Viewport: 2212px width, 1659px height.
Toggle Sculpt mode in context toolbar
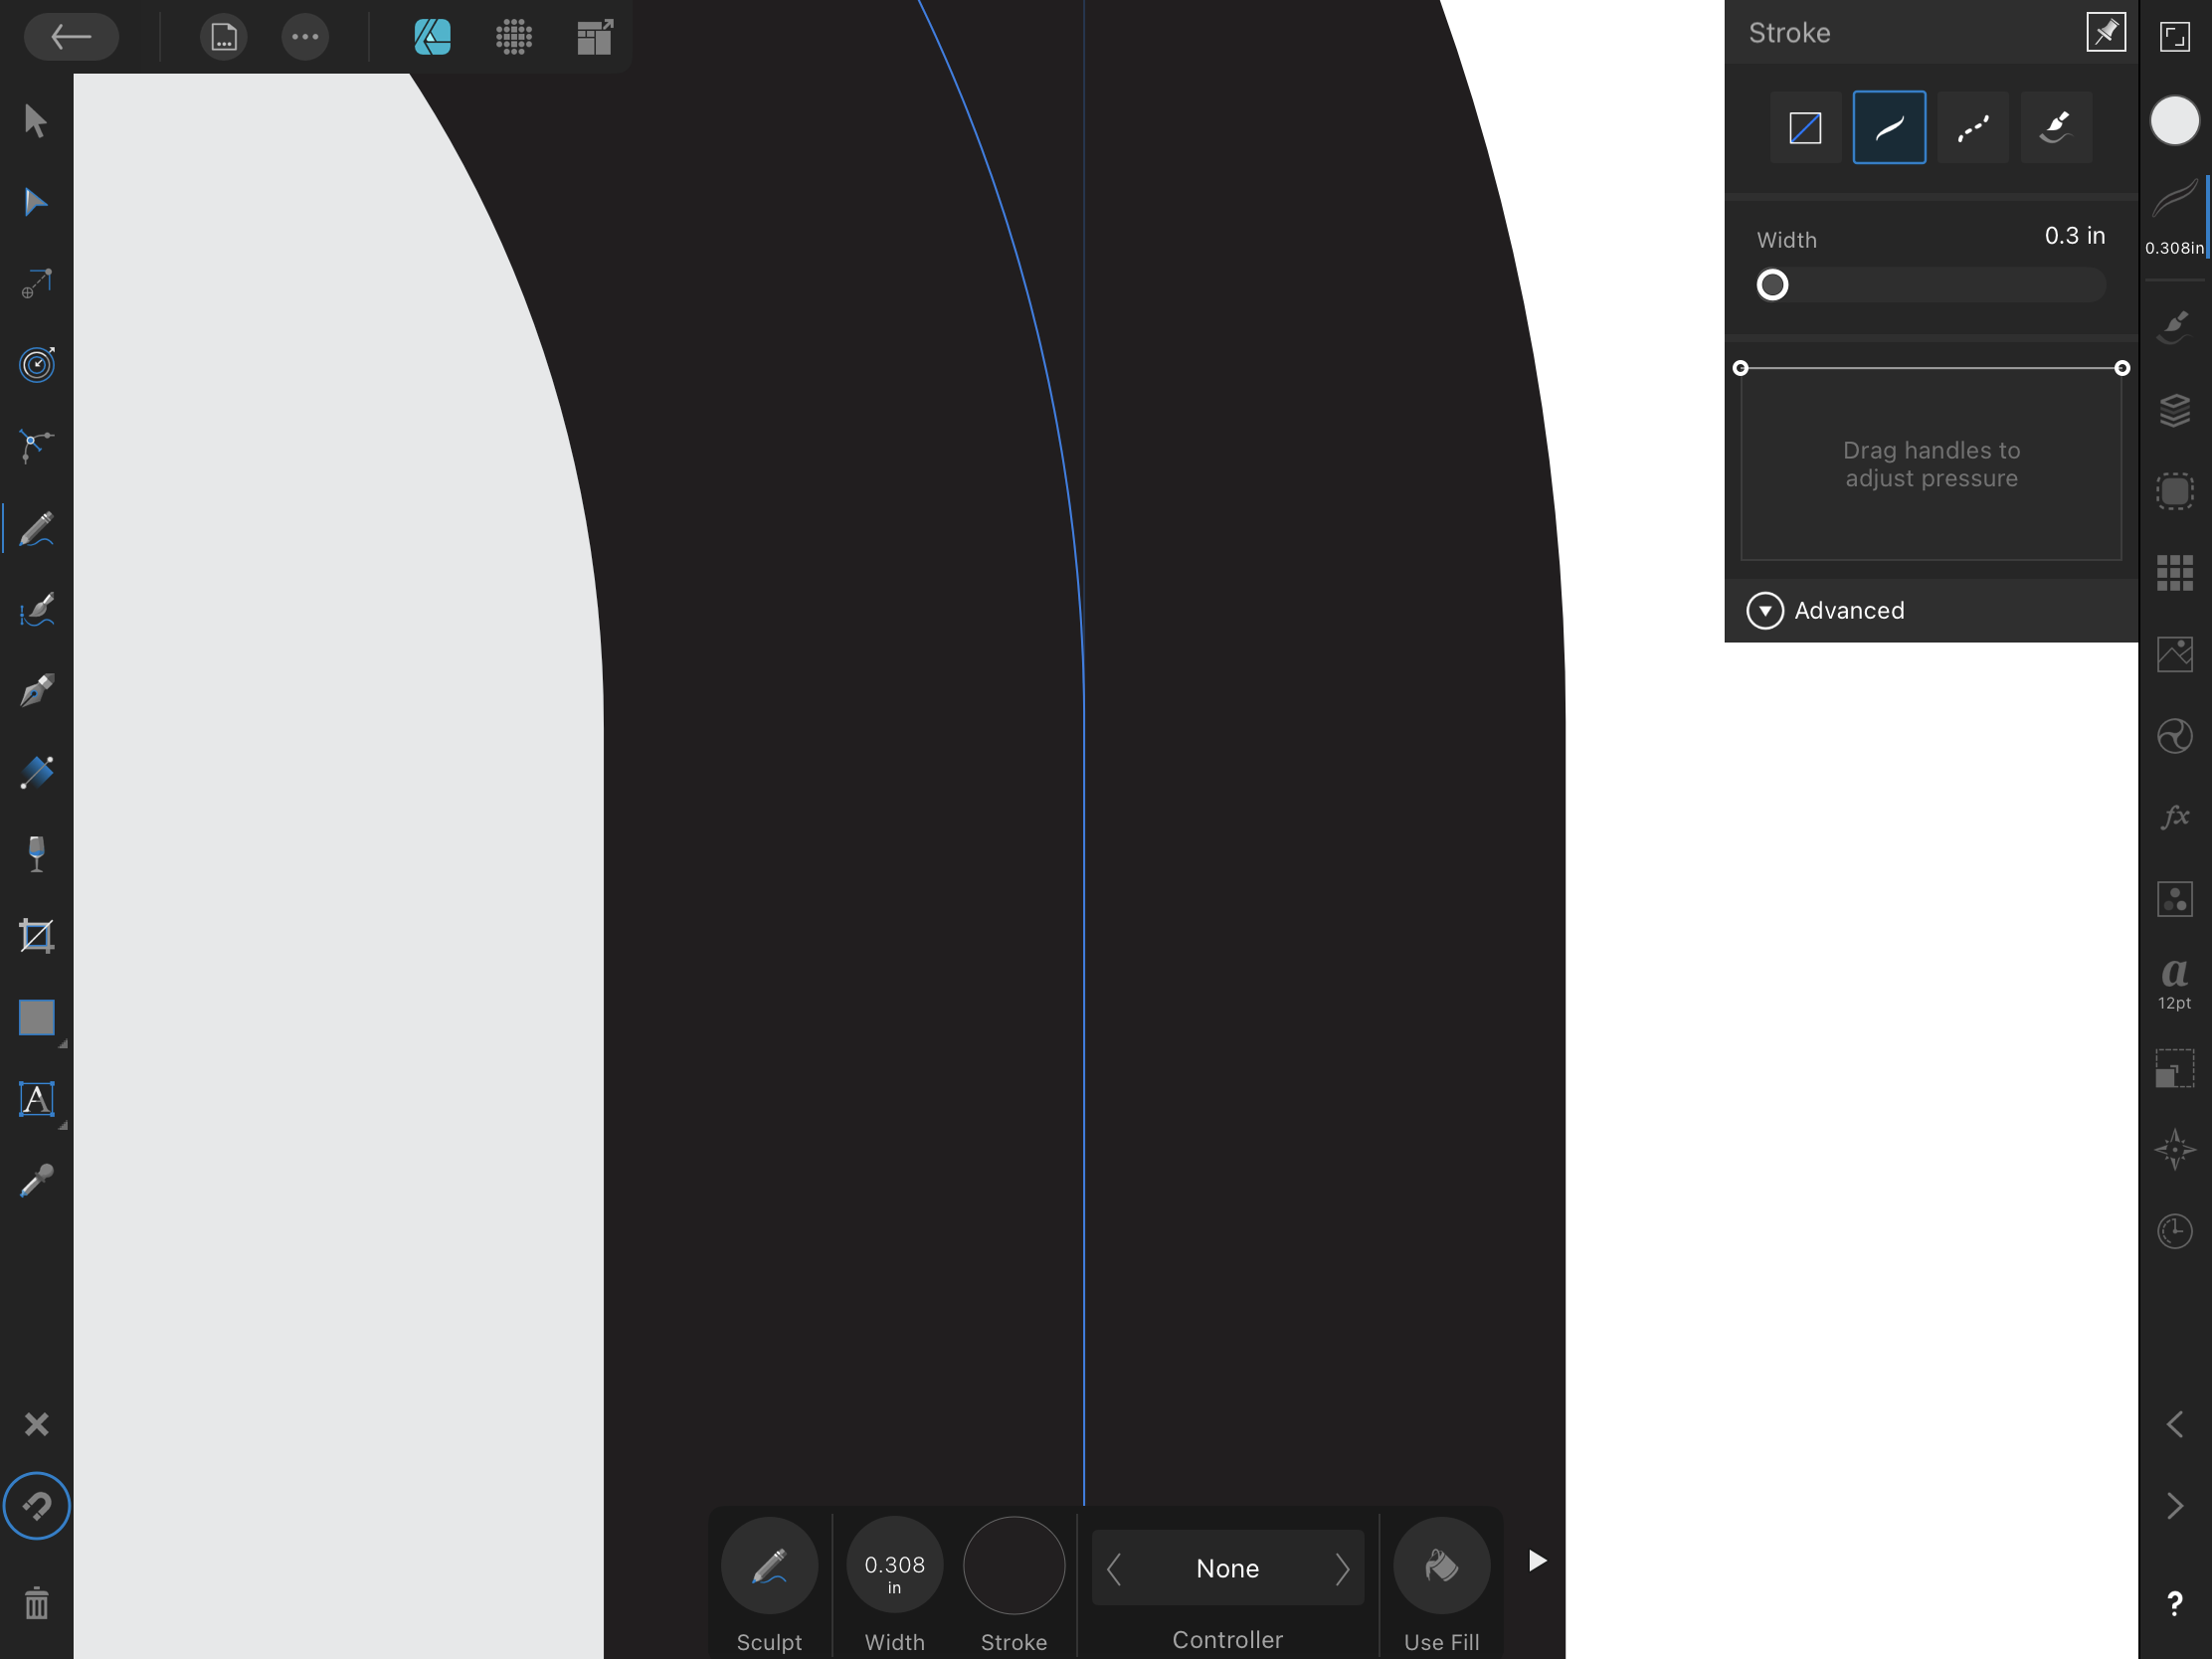point(769,1566)
